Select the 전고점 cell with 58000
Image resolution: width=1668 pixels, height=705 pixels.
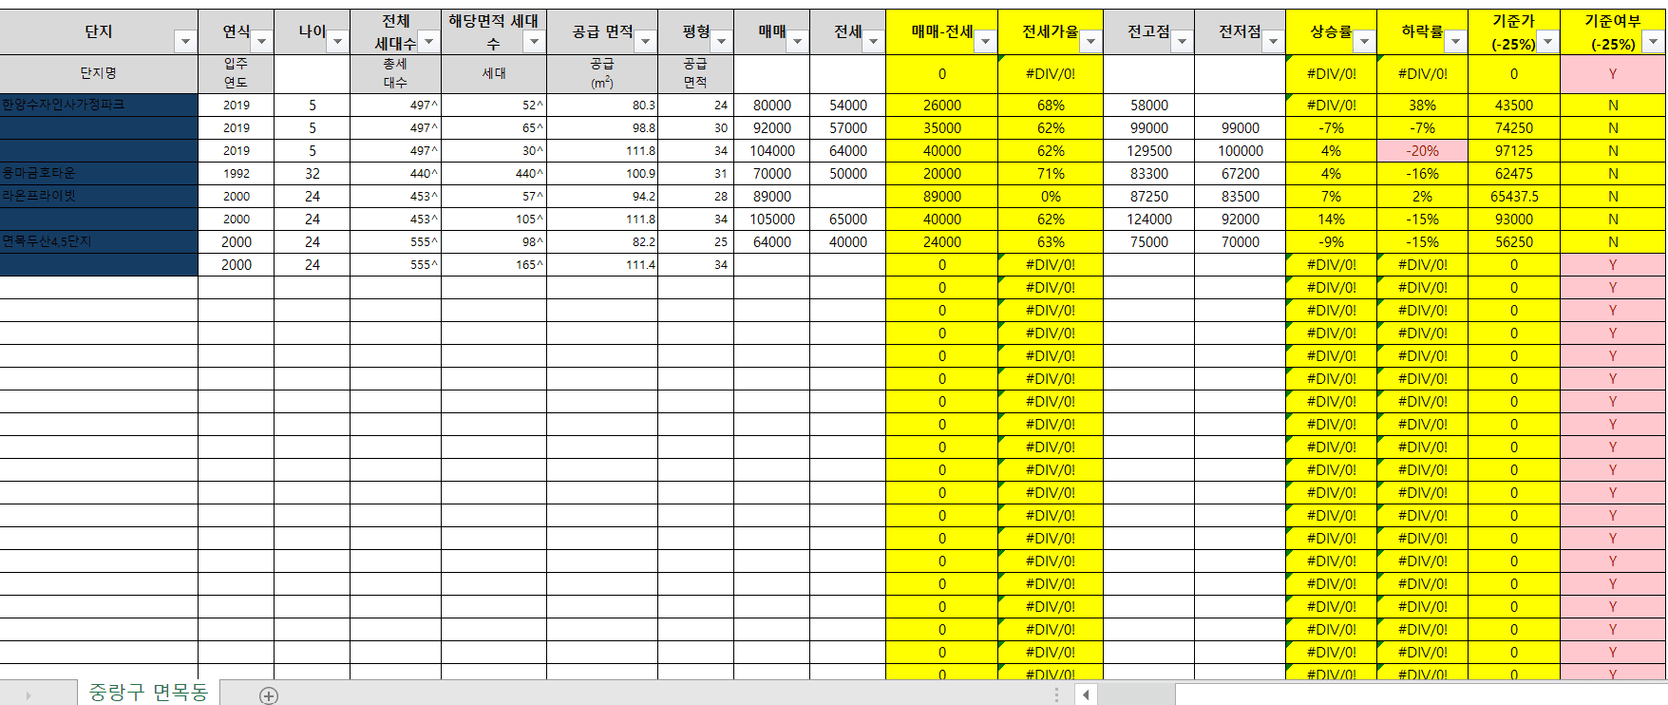click(x=1149, y=105)
